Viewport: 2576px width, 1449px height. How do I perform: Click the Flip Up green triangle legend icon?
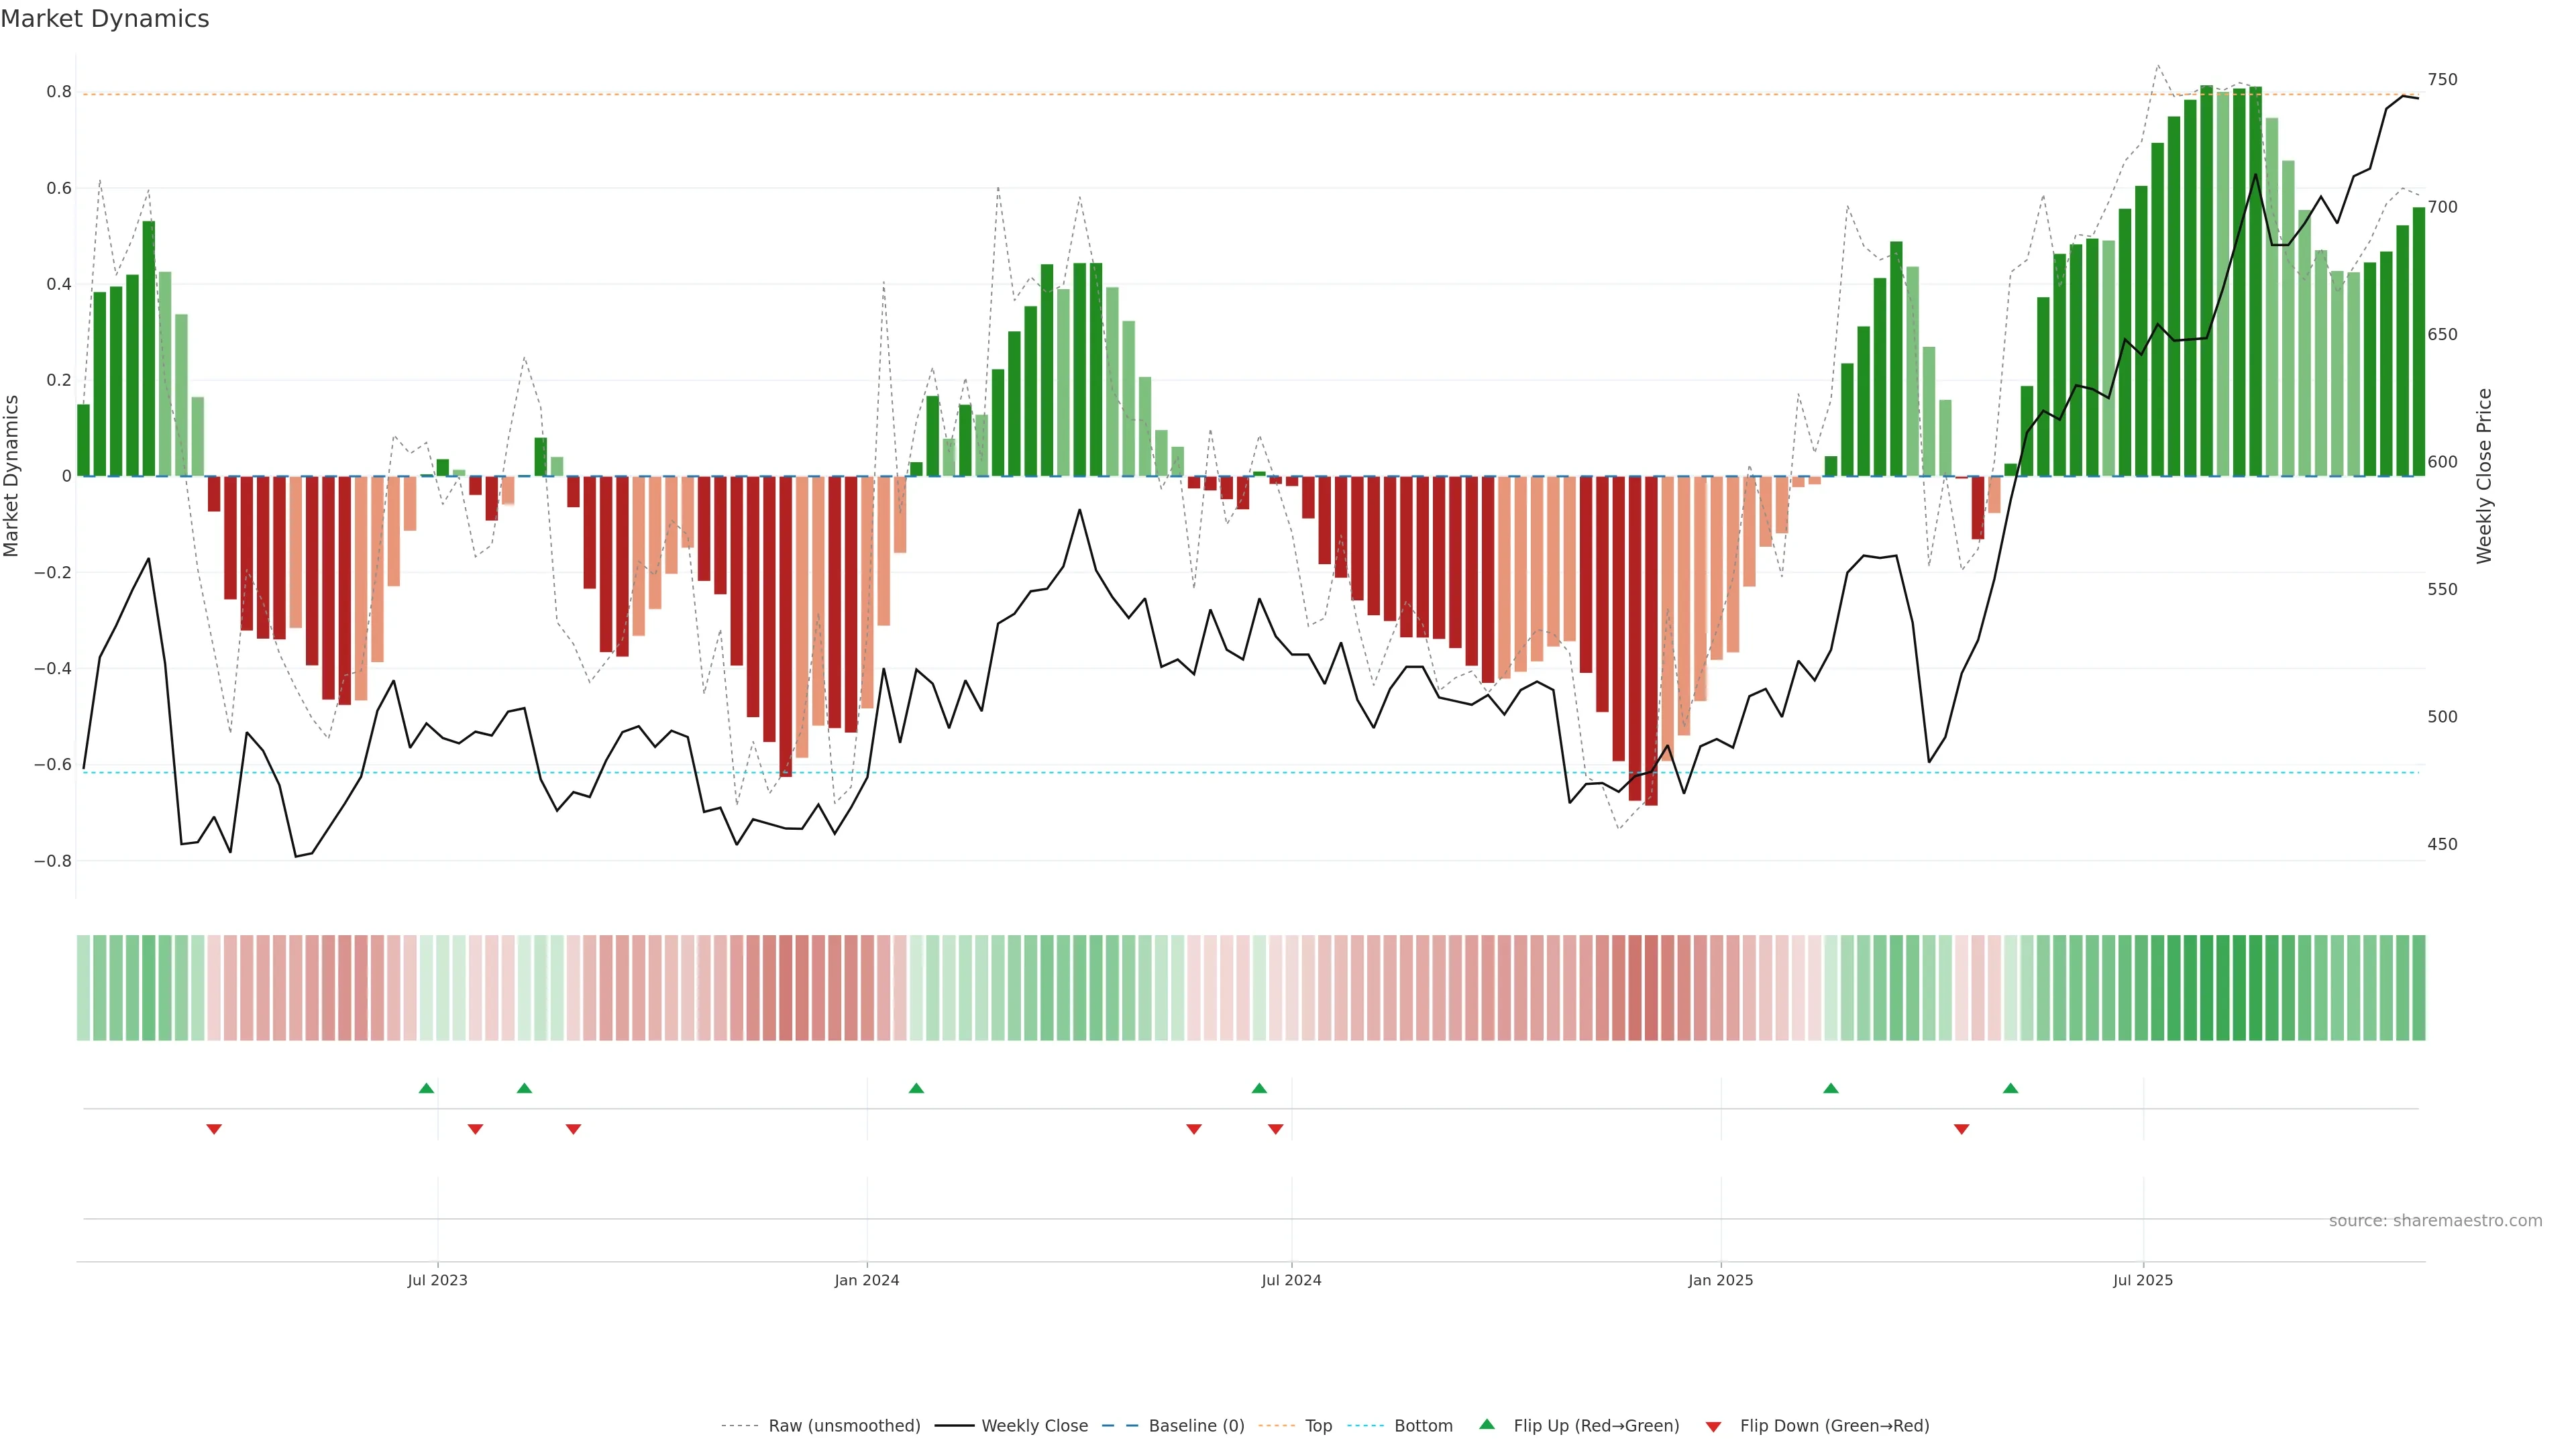click(x=1487, y=1424)
